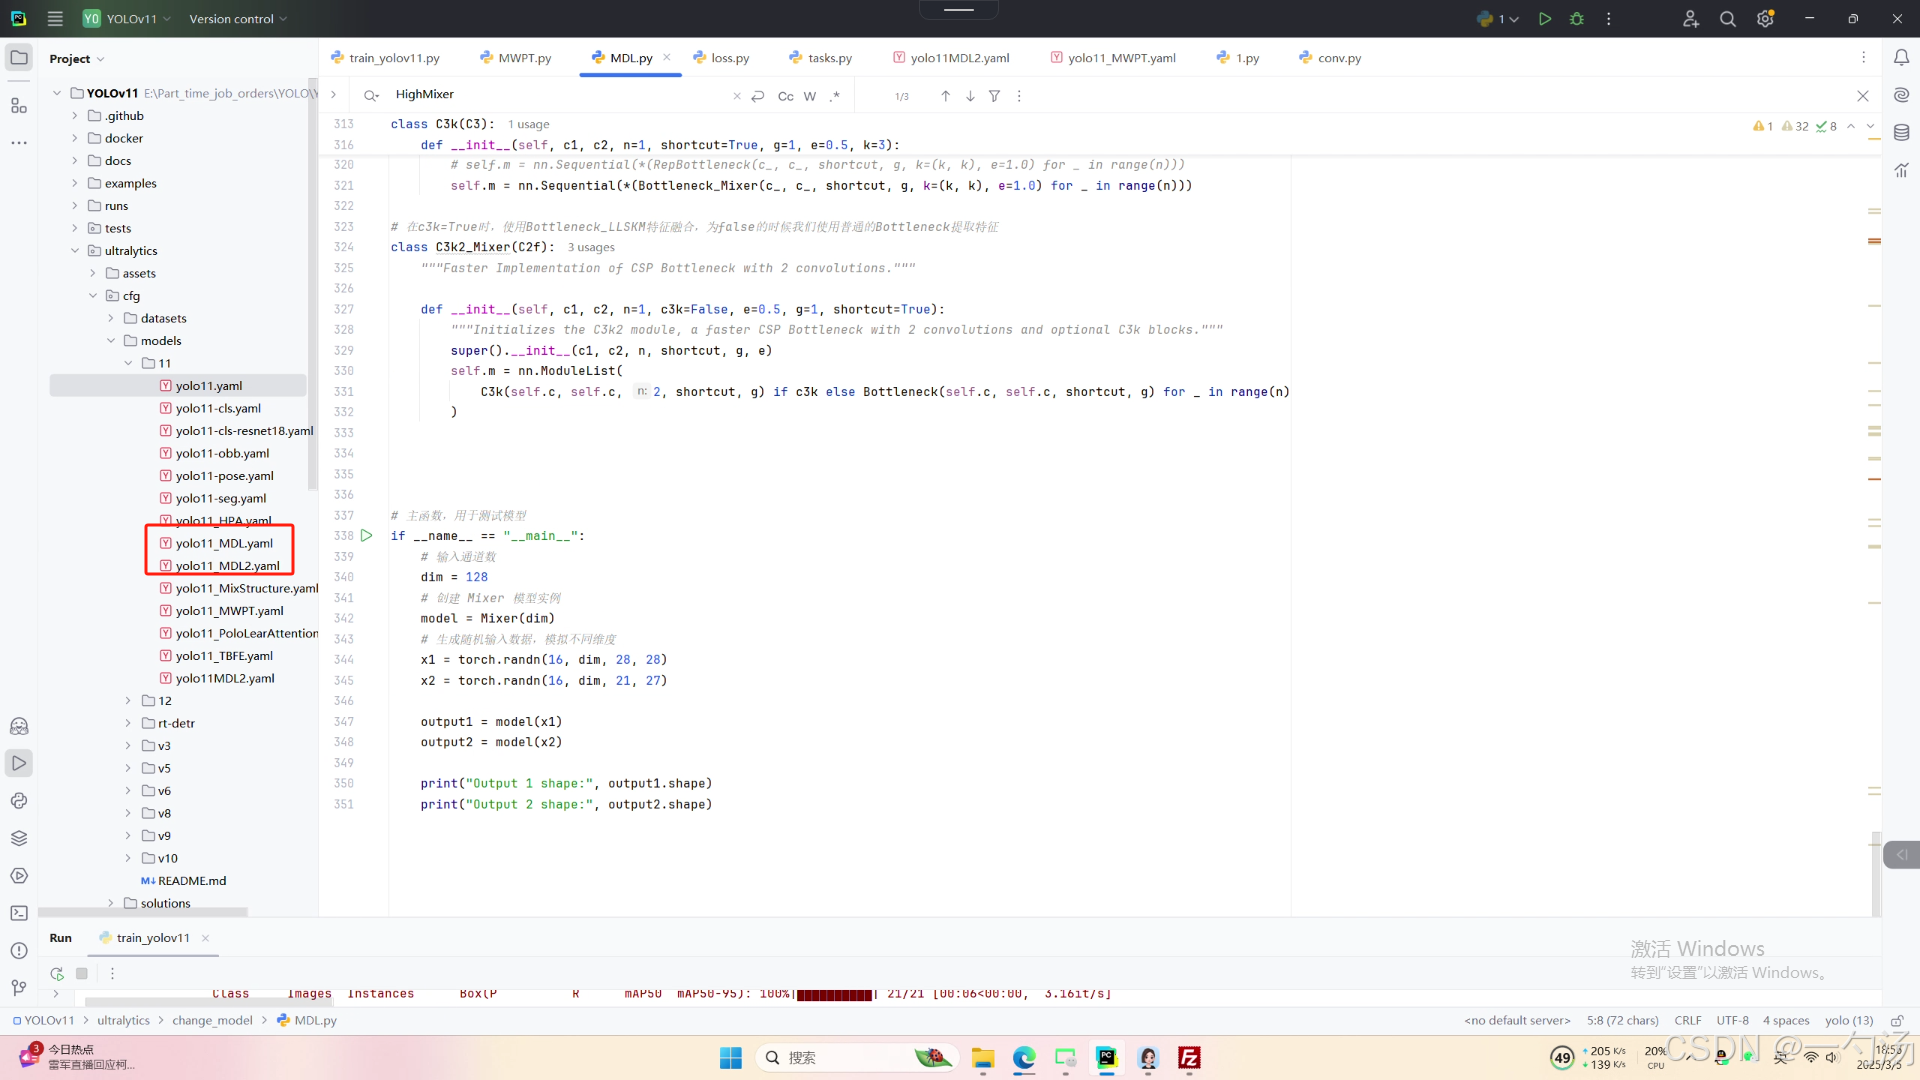Click the Debug bug icon
The width and height of the screenshot is (1920, 1080).
pos(1577,19)
